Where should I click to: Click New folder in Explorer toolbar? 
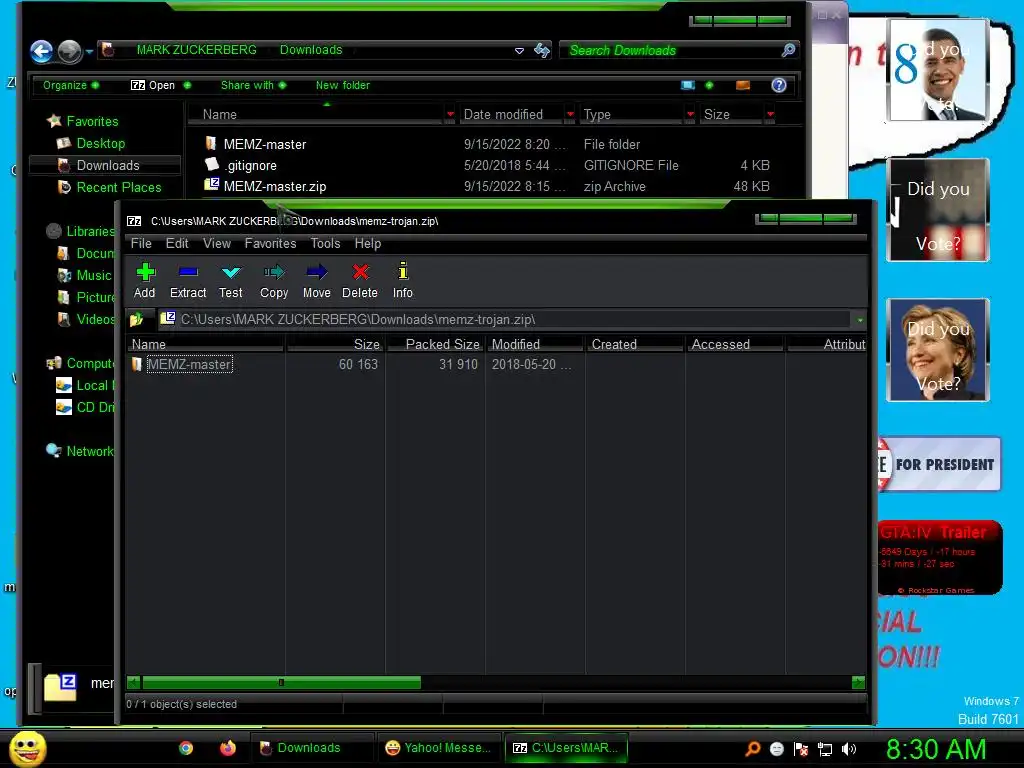pos(343,85)
